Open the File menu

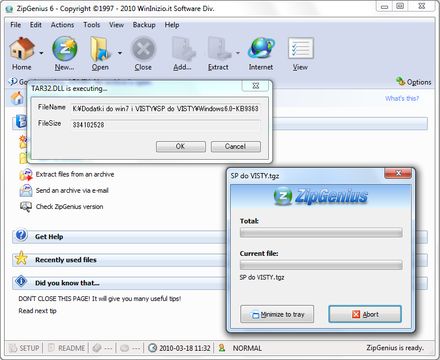16,25
